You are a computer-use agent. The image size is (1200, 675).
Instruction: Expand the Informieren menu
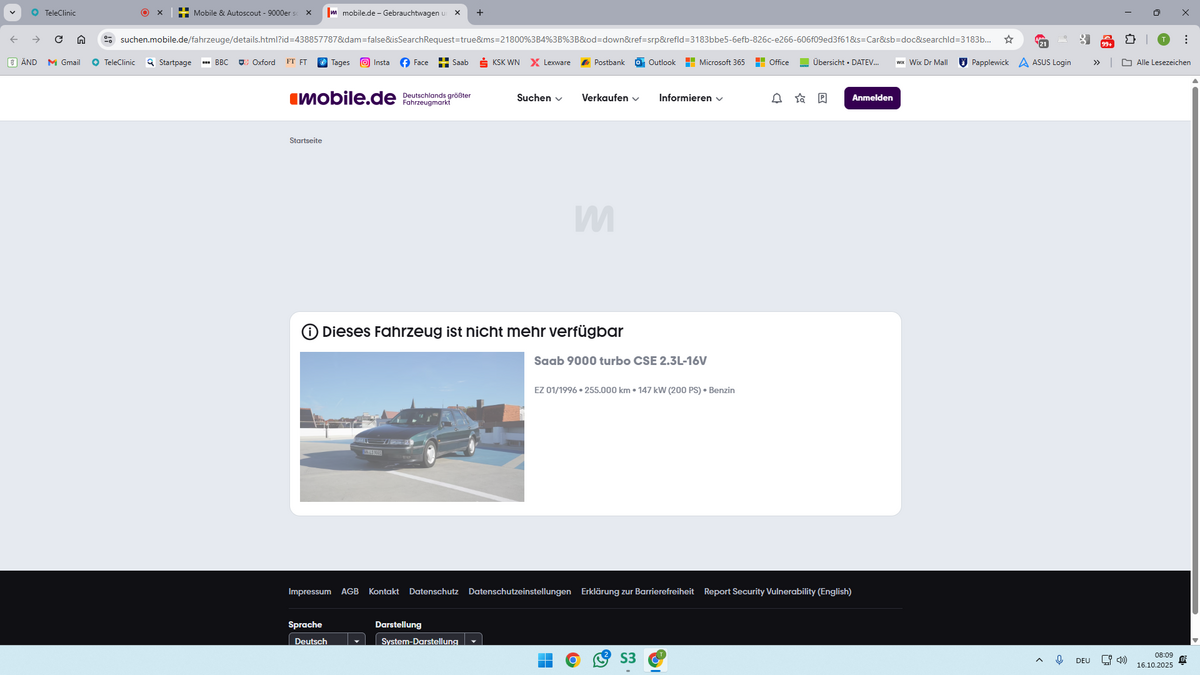pos(690,98)
